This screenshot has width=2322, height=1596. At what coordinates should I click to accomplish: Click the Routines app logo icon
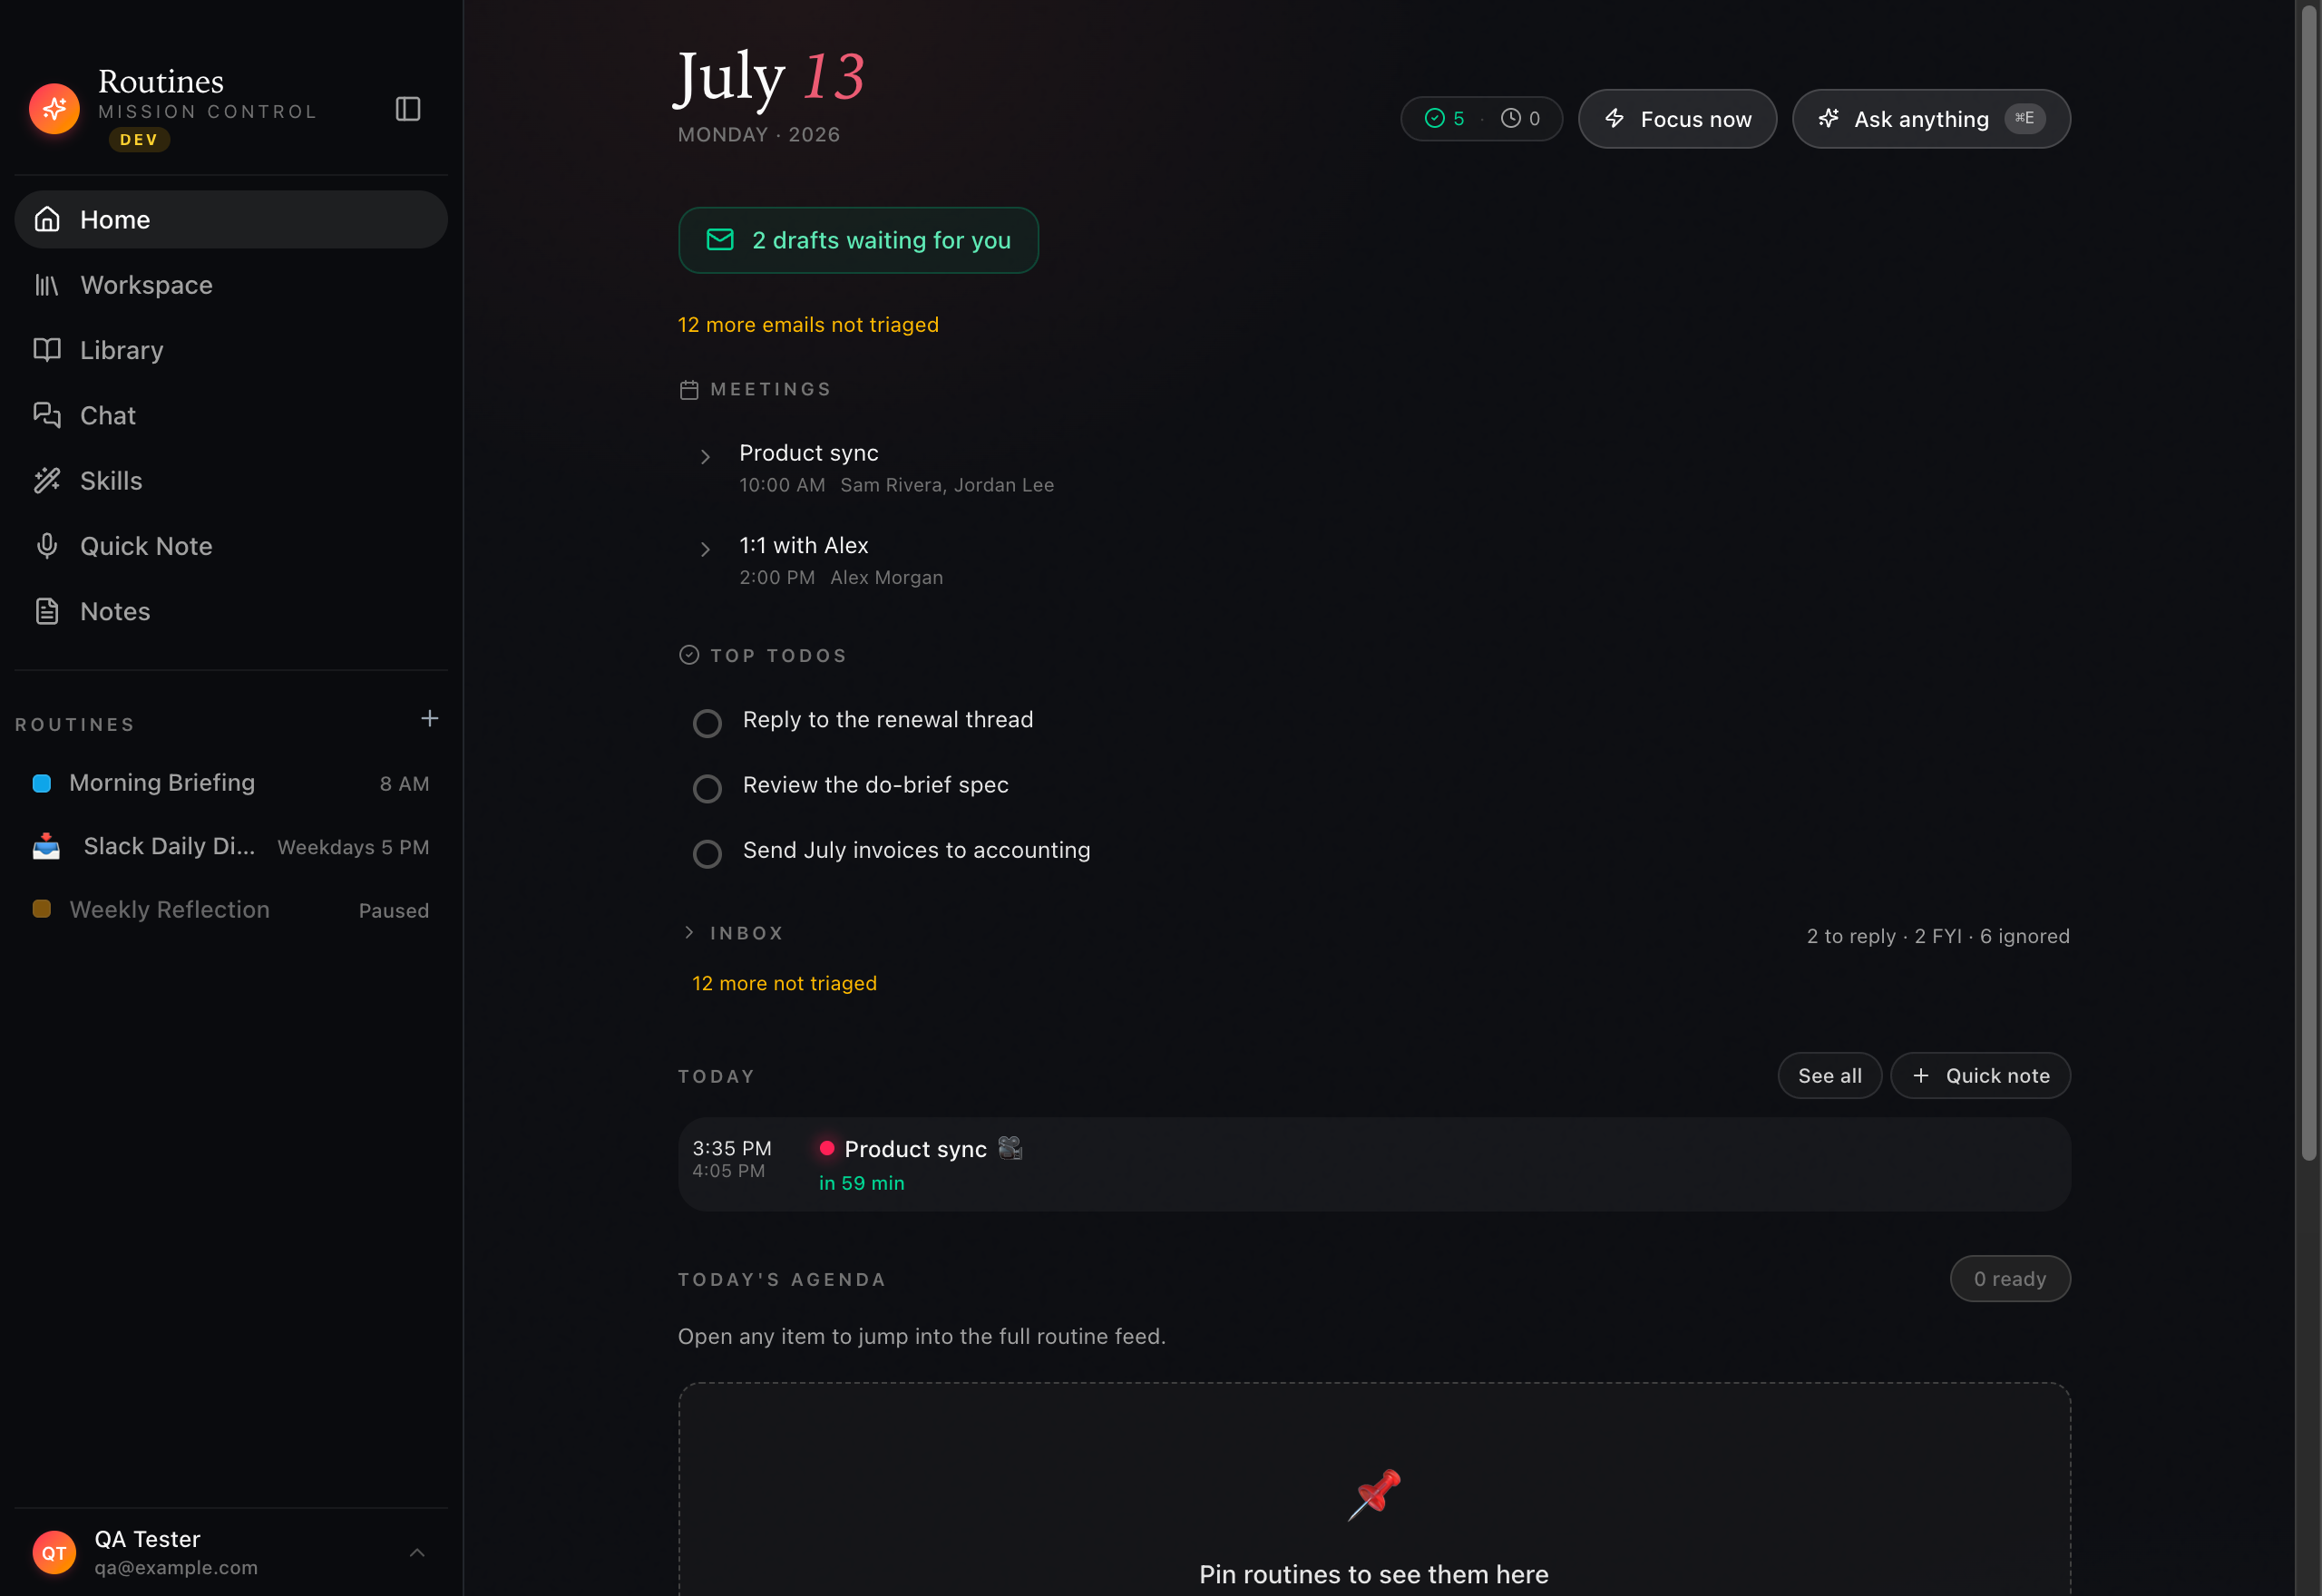(54, 108)
